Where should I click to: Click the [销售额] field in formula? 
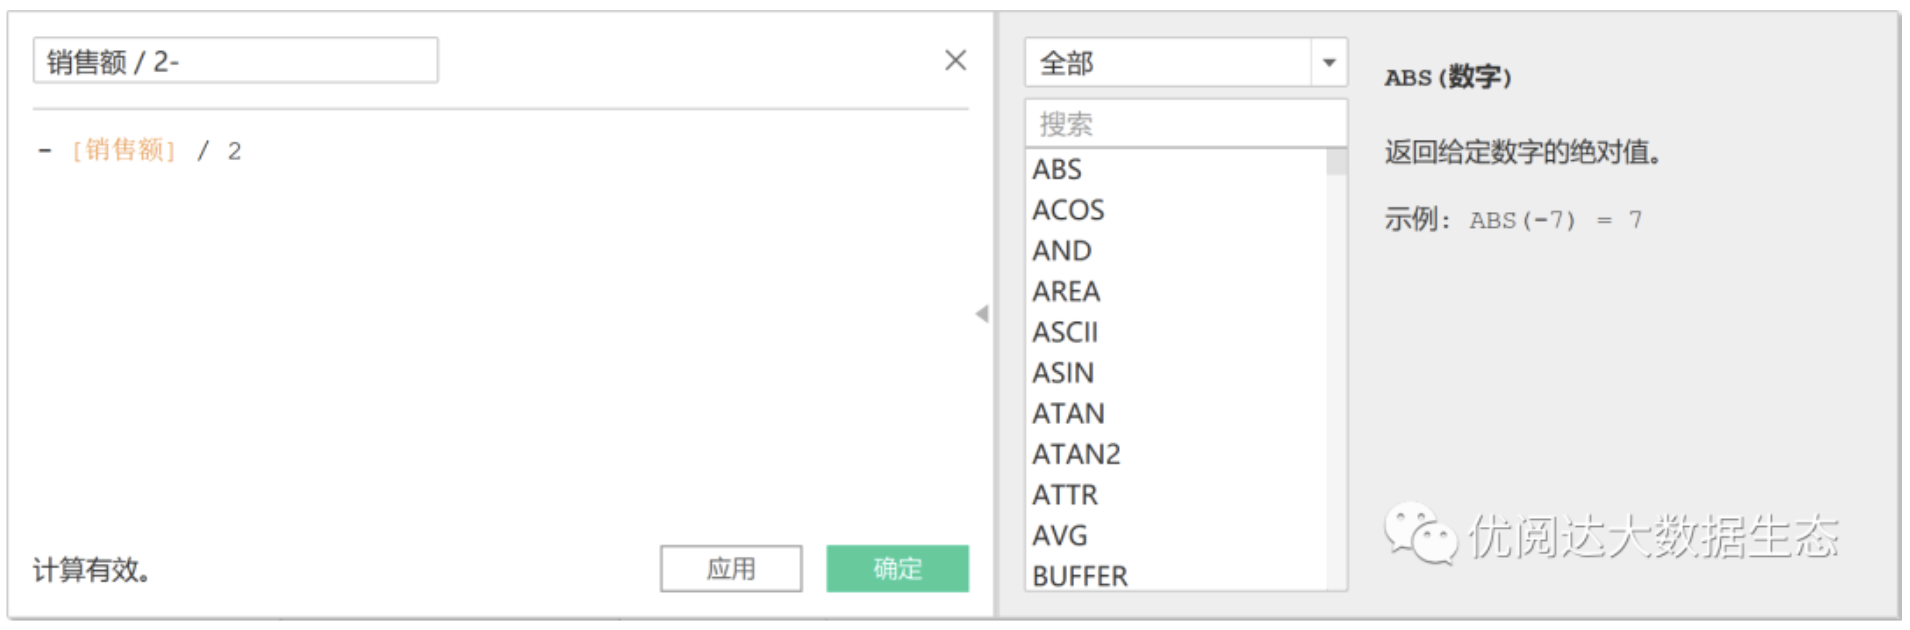click(124, 151)
